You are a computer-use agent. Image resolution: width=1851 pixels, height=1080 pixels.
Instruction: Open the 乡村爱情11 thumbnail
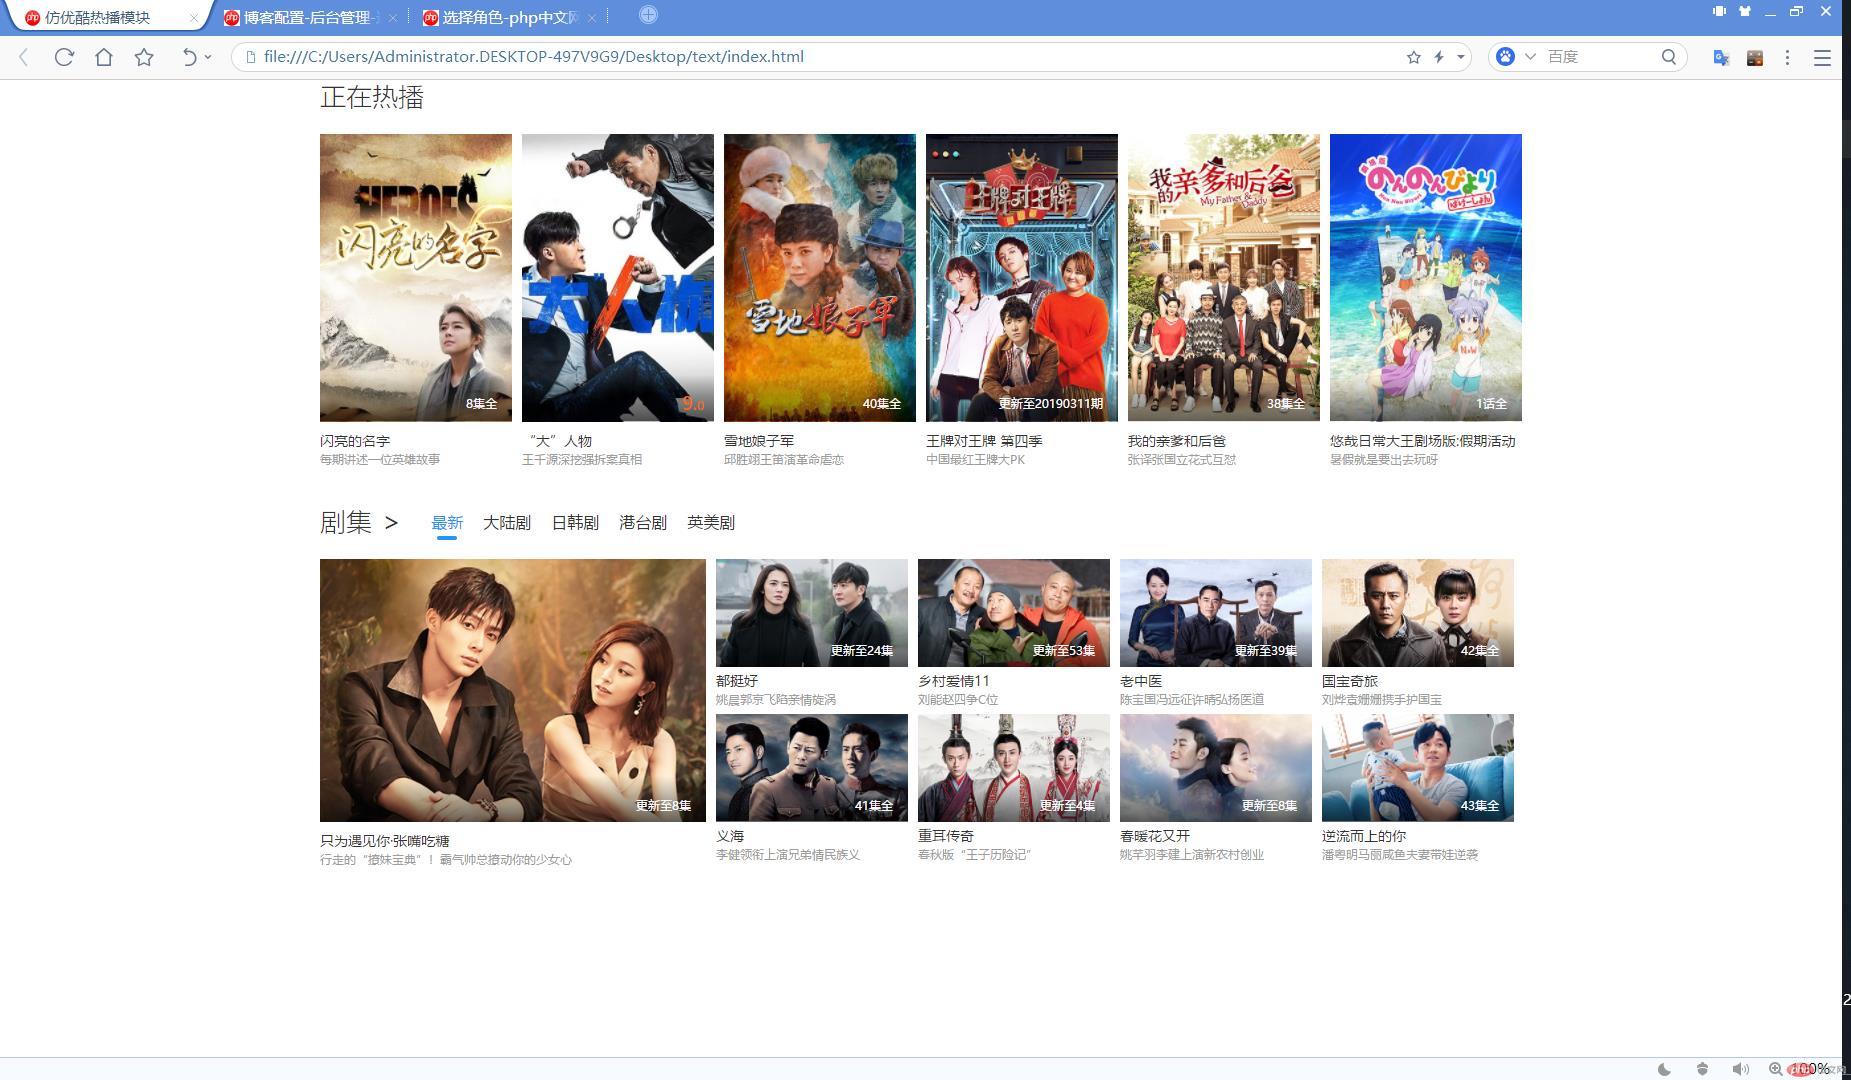point(1014,613)
